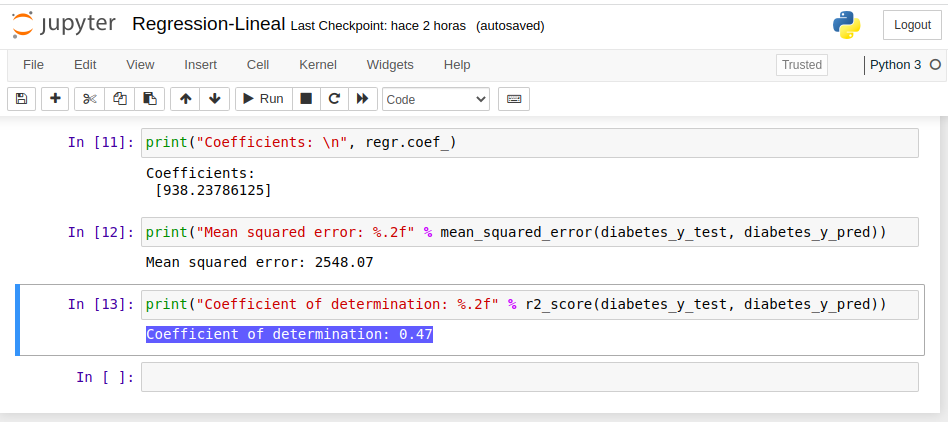Move selected cell down arrow
Viewport: 948px width, 422px height.
[x=214, y=99]
